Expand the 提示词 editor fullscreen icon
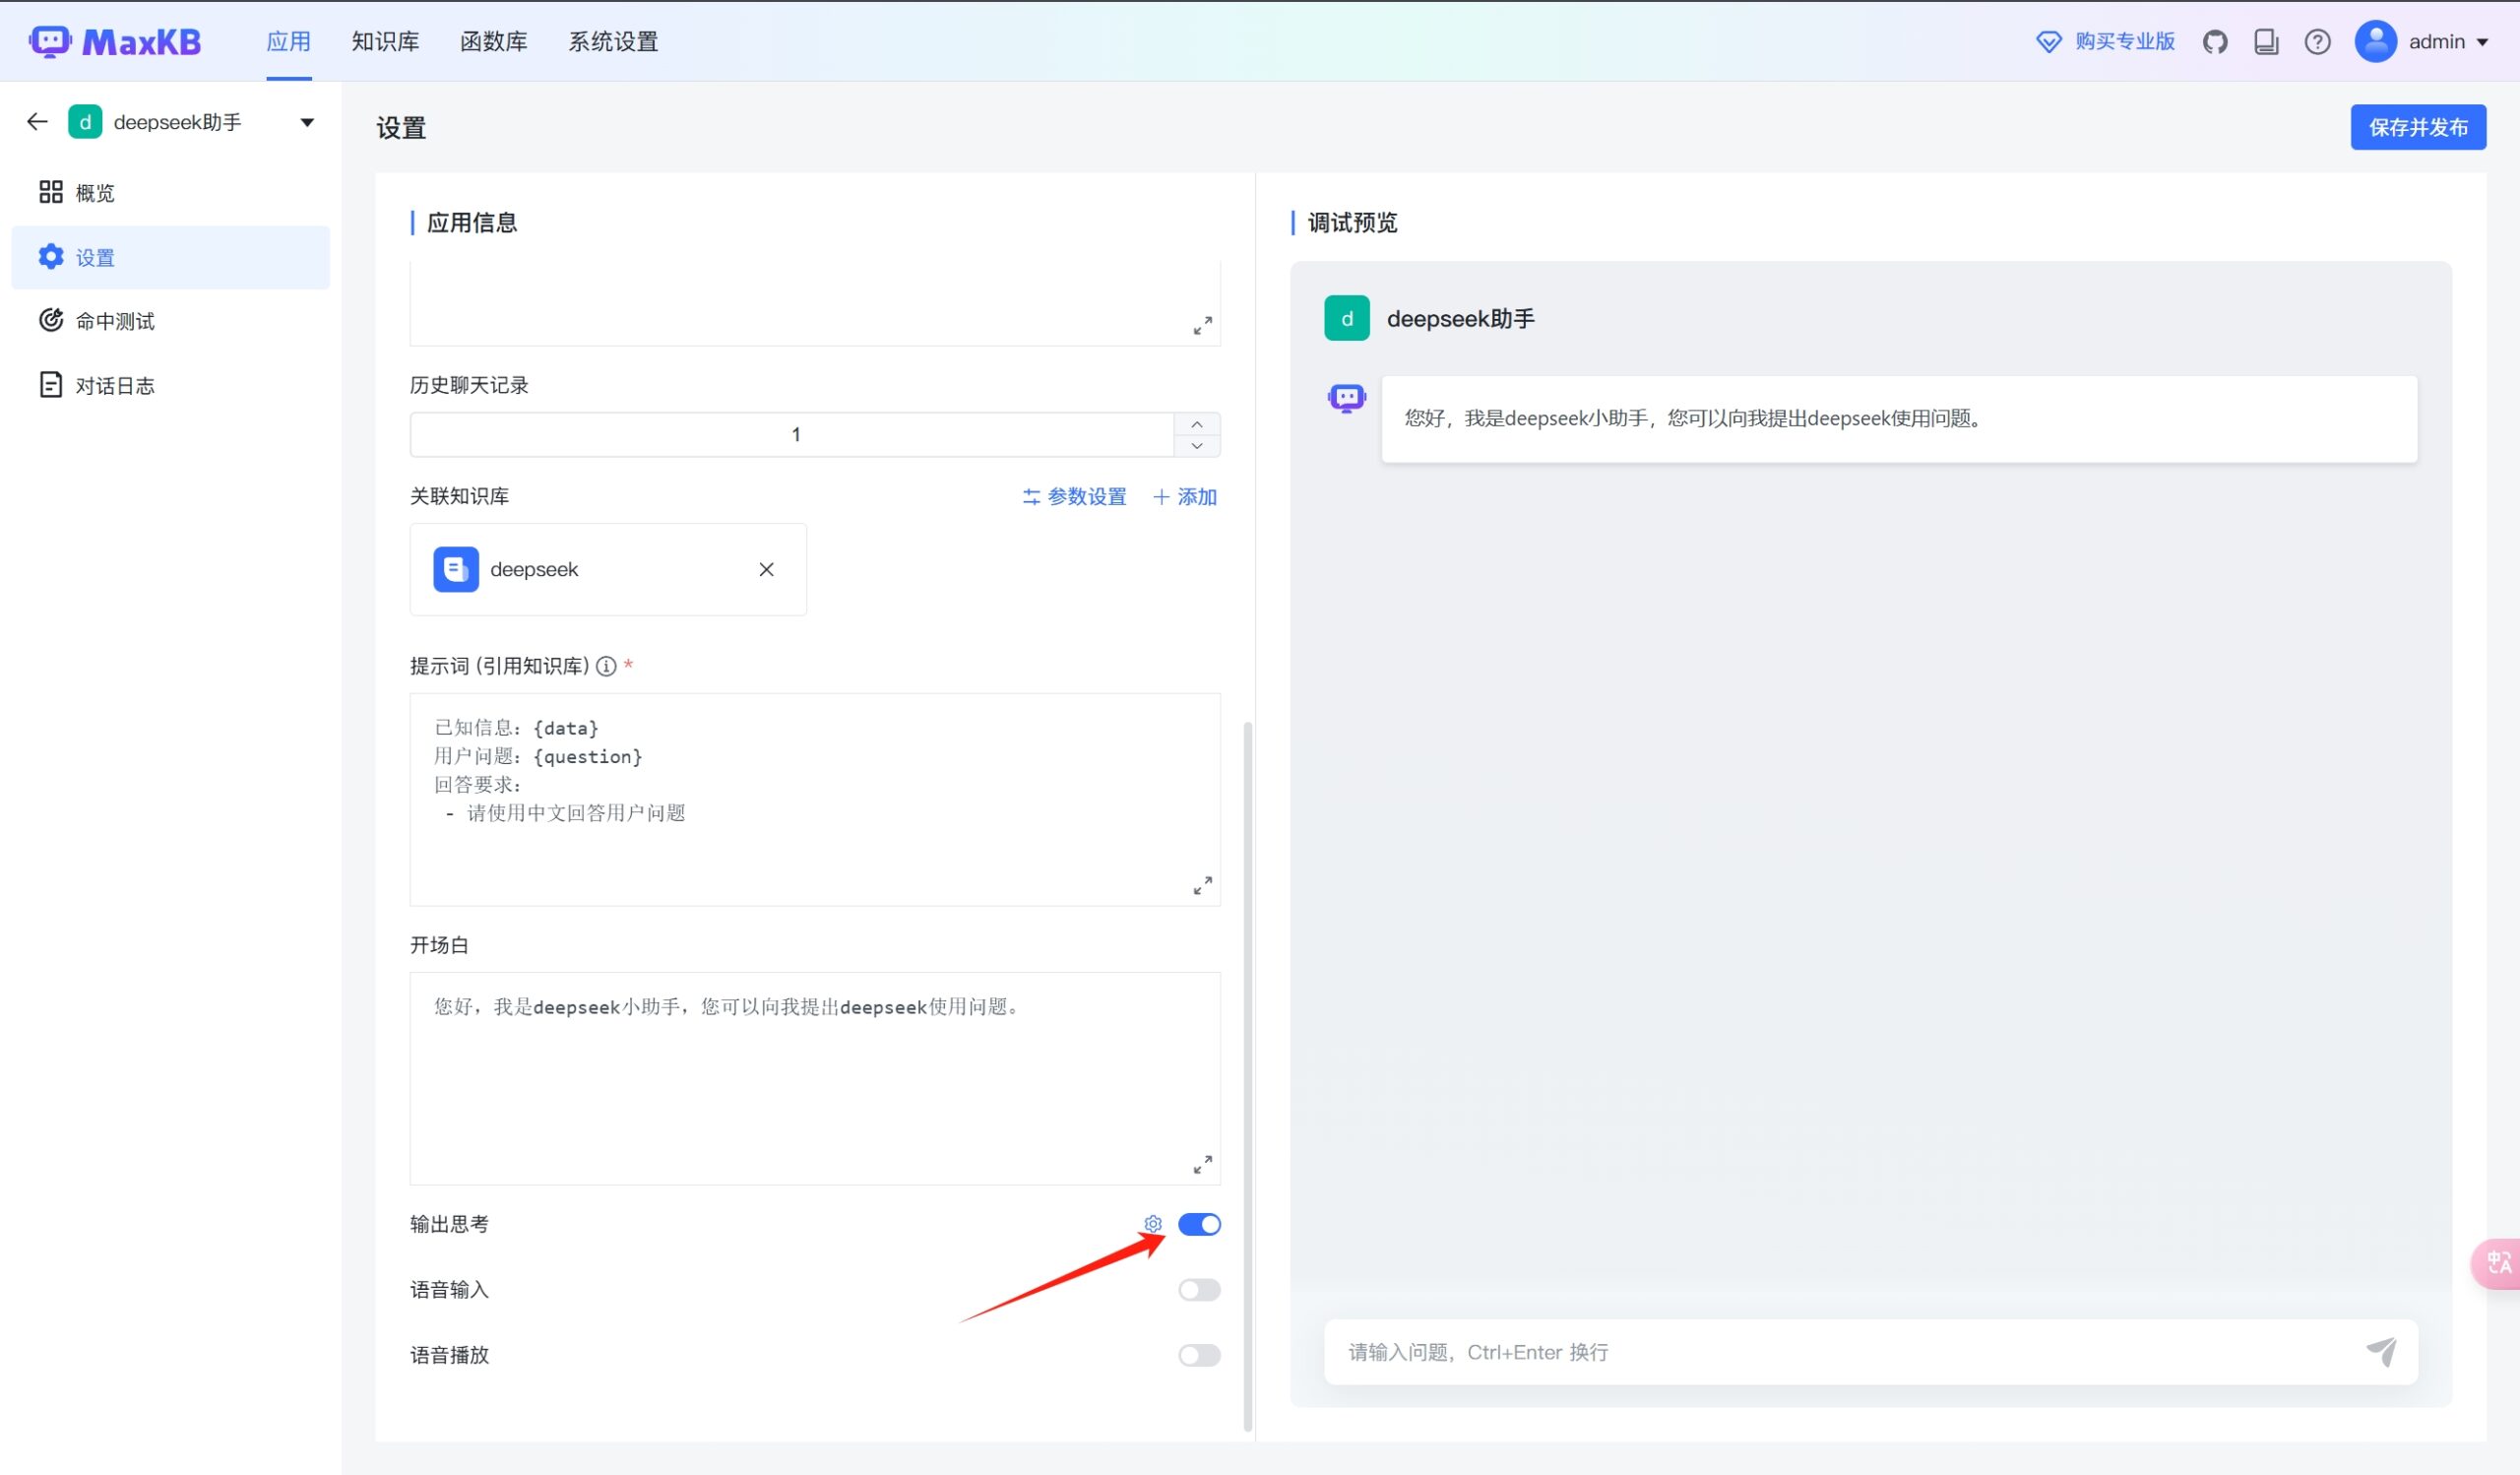This screenshot has height=1475, width=2520. pos(1203,886)
